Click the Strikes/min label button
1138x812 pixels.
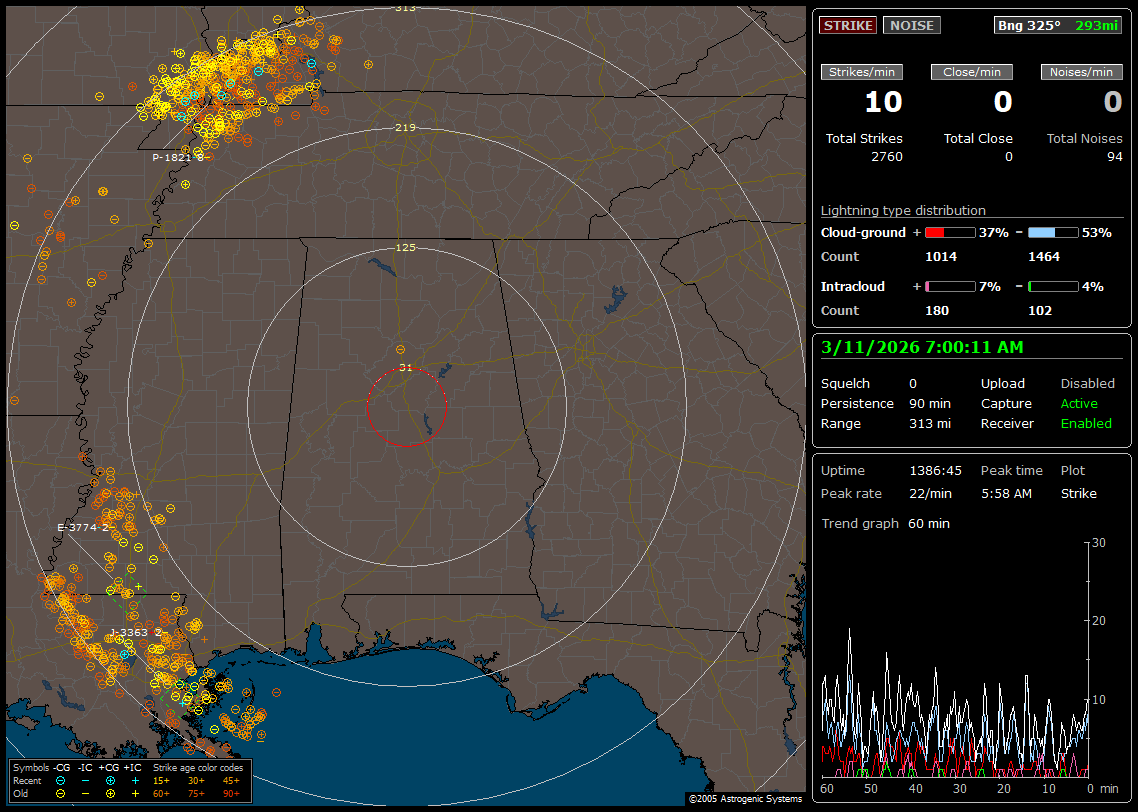(x=862, y=72)
